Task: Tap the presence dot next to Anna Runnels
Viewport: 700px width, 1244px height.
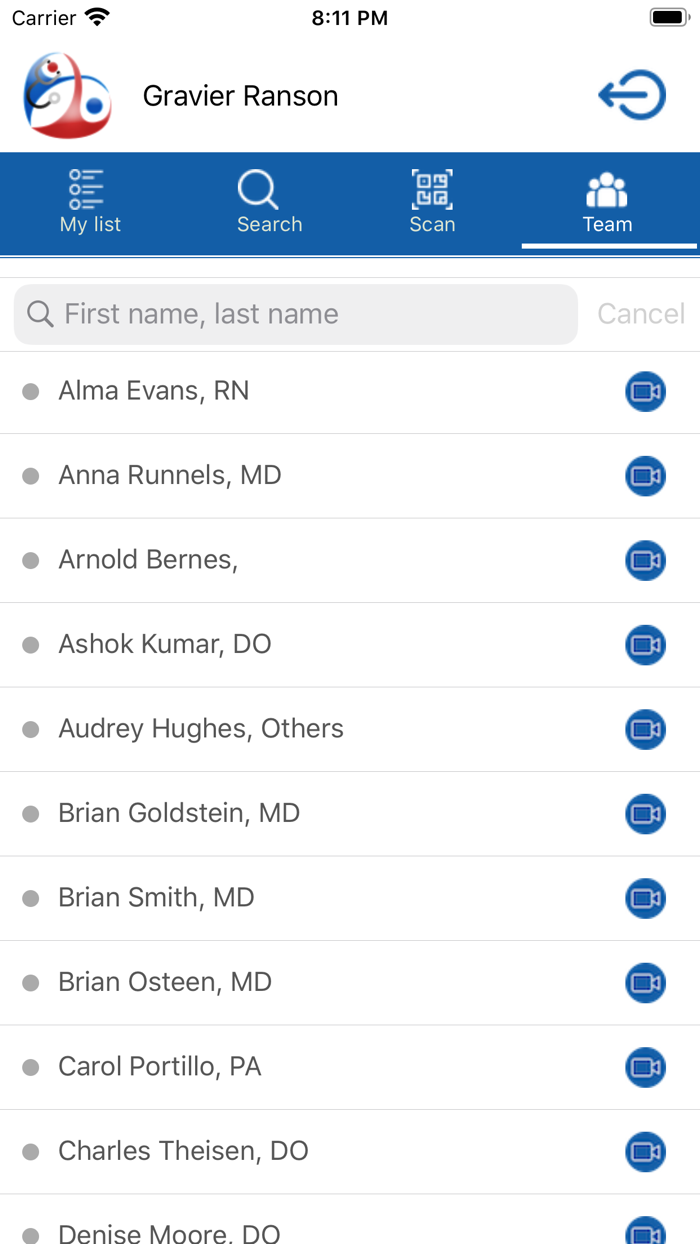Action: [31, 475]
